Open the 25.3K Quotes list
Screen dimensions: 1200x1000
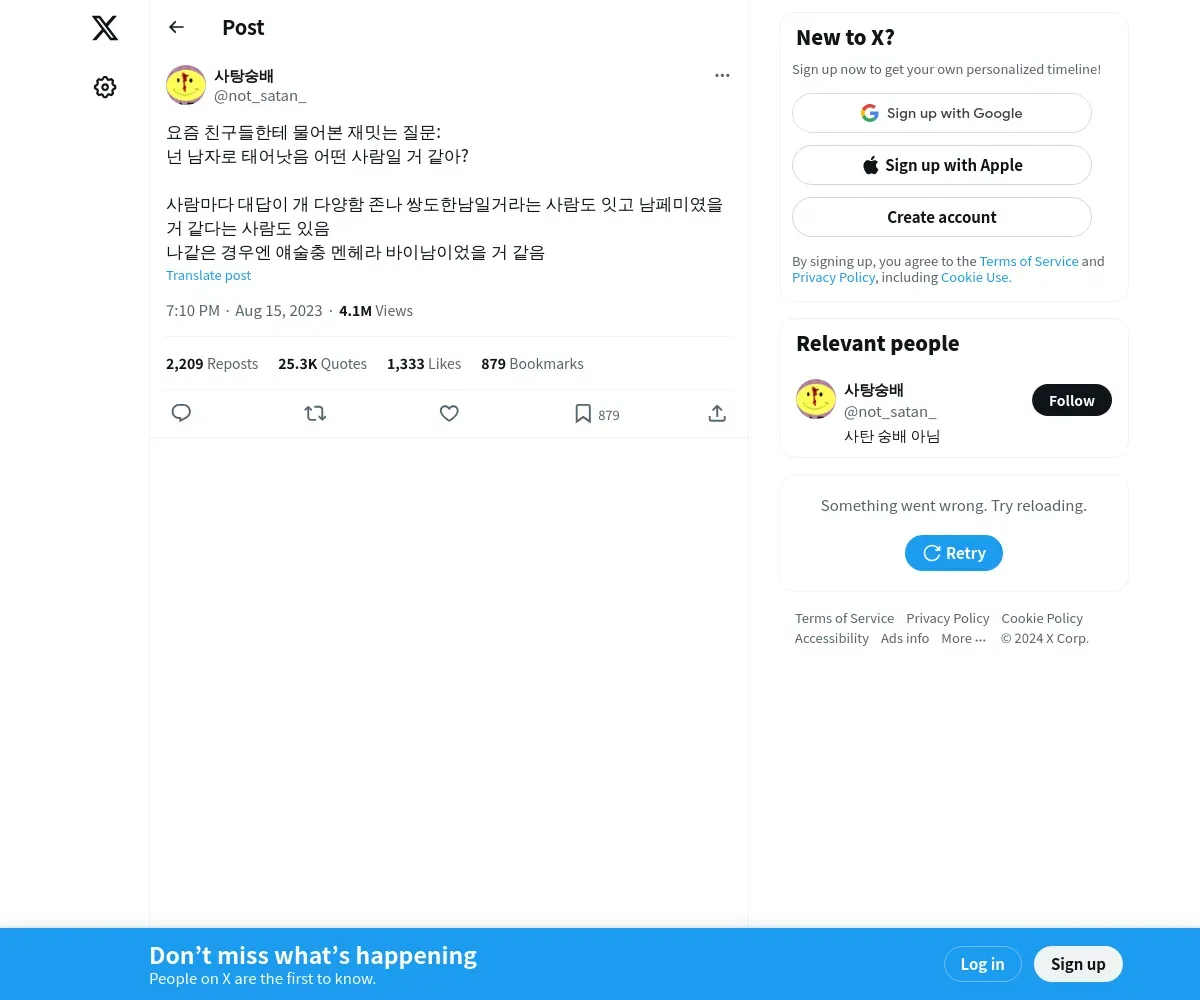tap(322, 364)
